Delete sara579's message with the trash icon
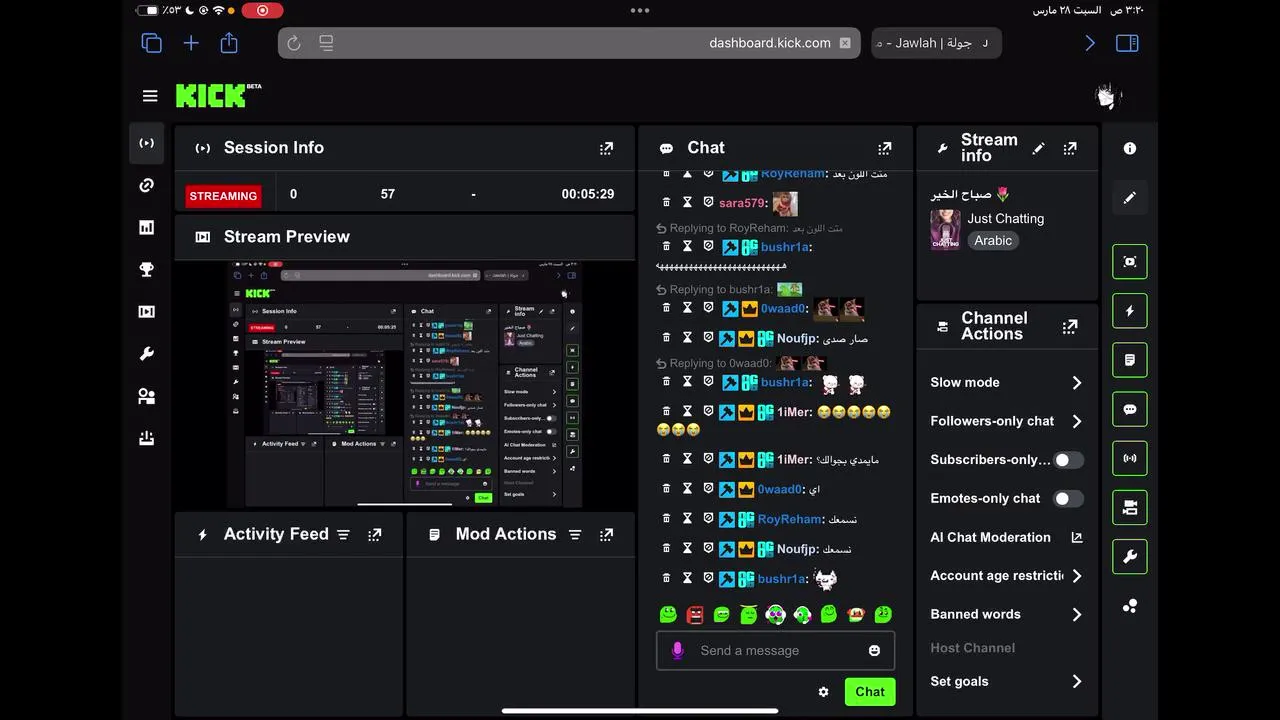Screen dimensions: 1280x720 tap(666, 203)
